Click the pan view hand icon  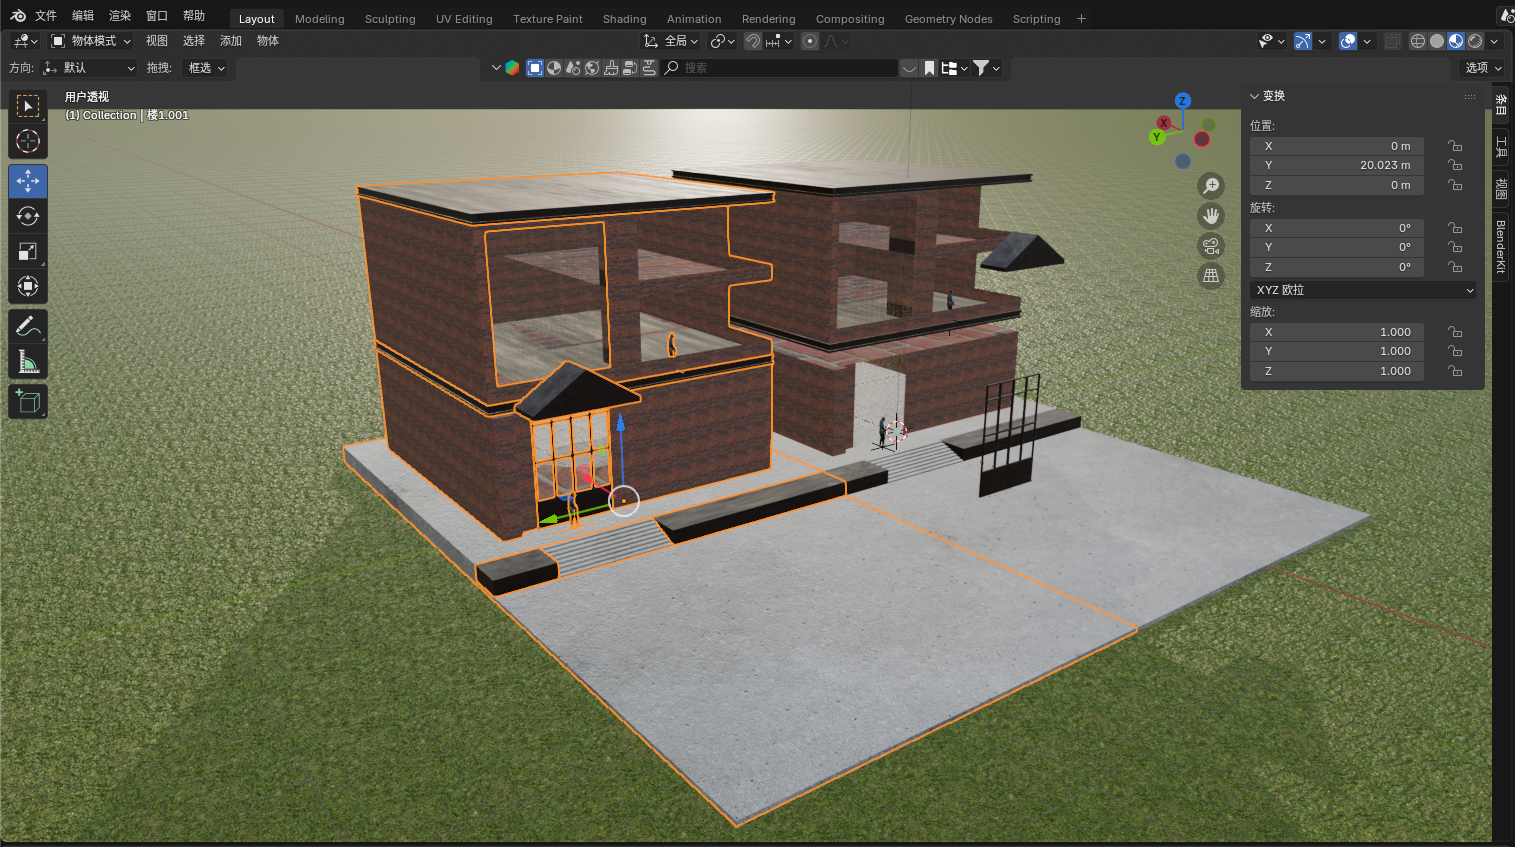(1211, 216)
